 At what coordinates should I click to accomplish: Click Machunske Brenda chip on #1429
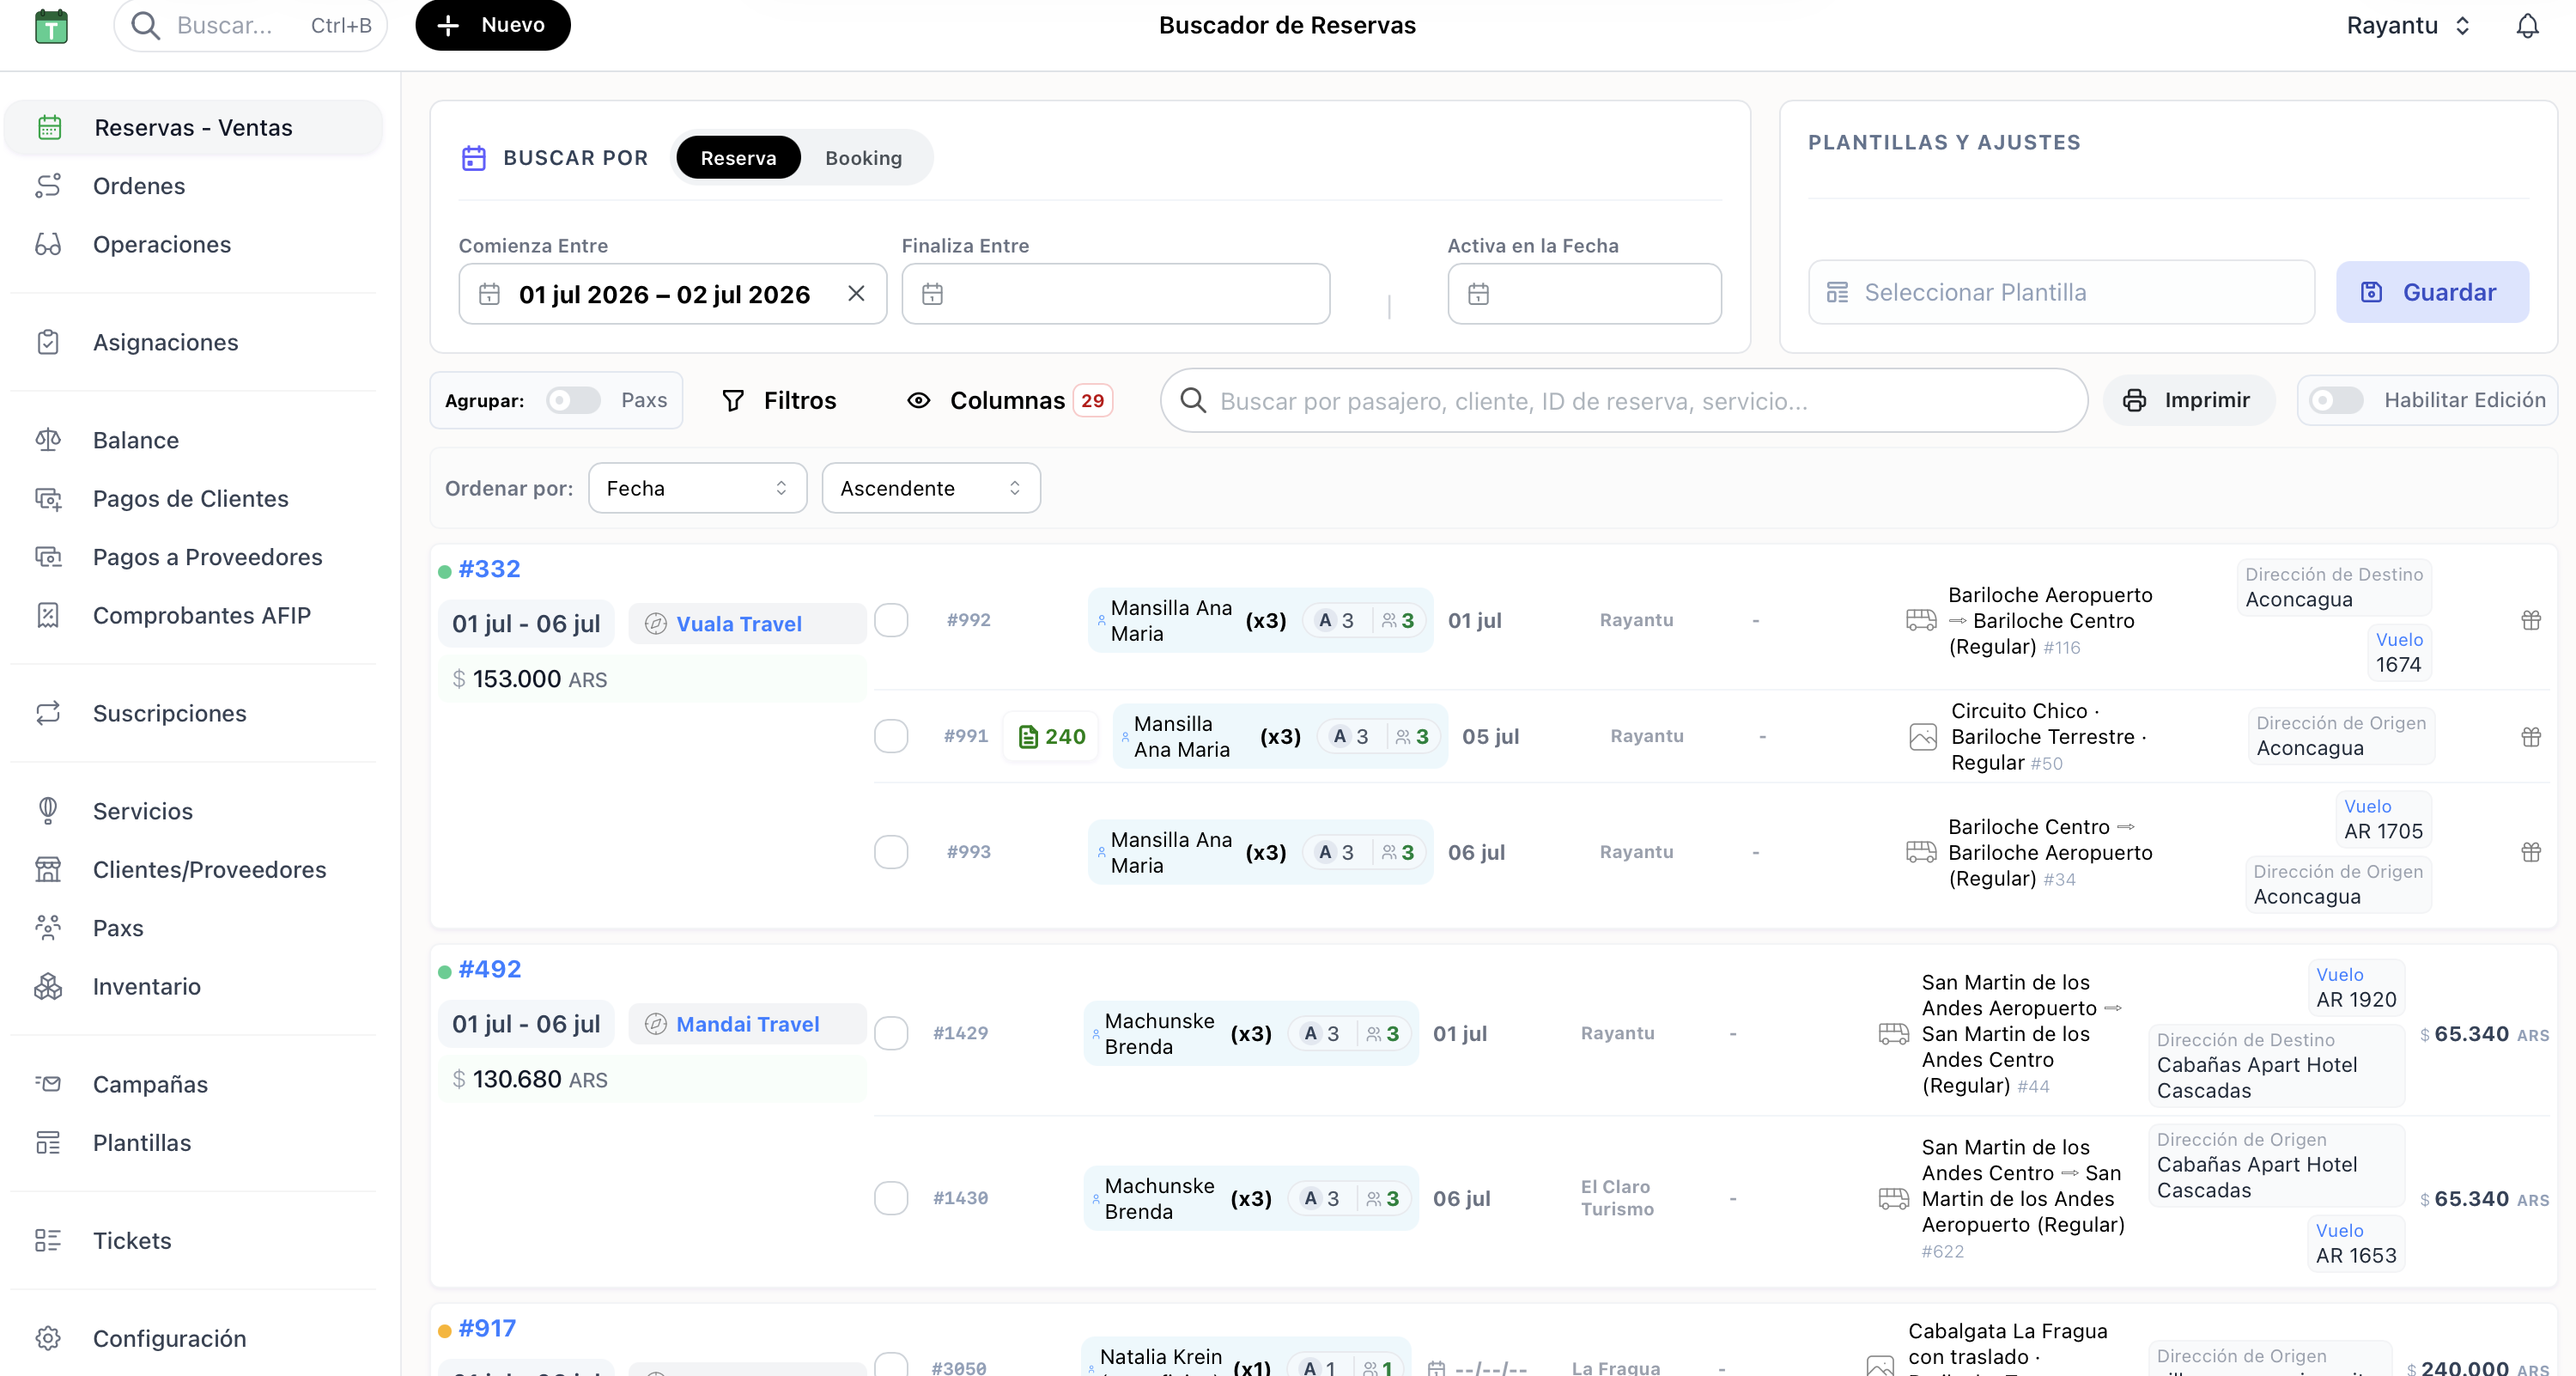point(1251,1033)
